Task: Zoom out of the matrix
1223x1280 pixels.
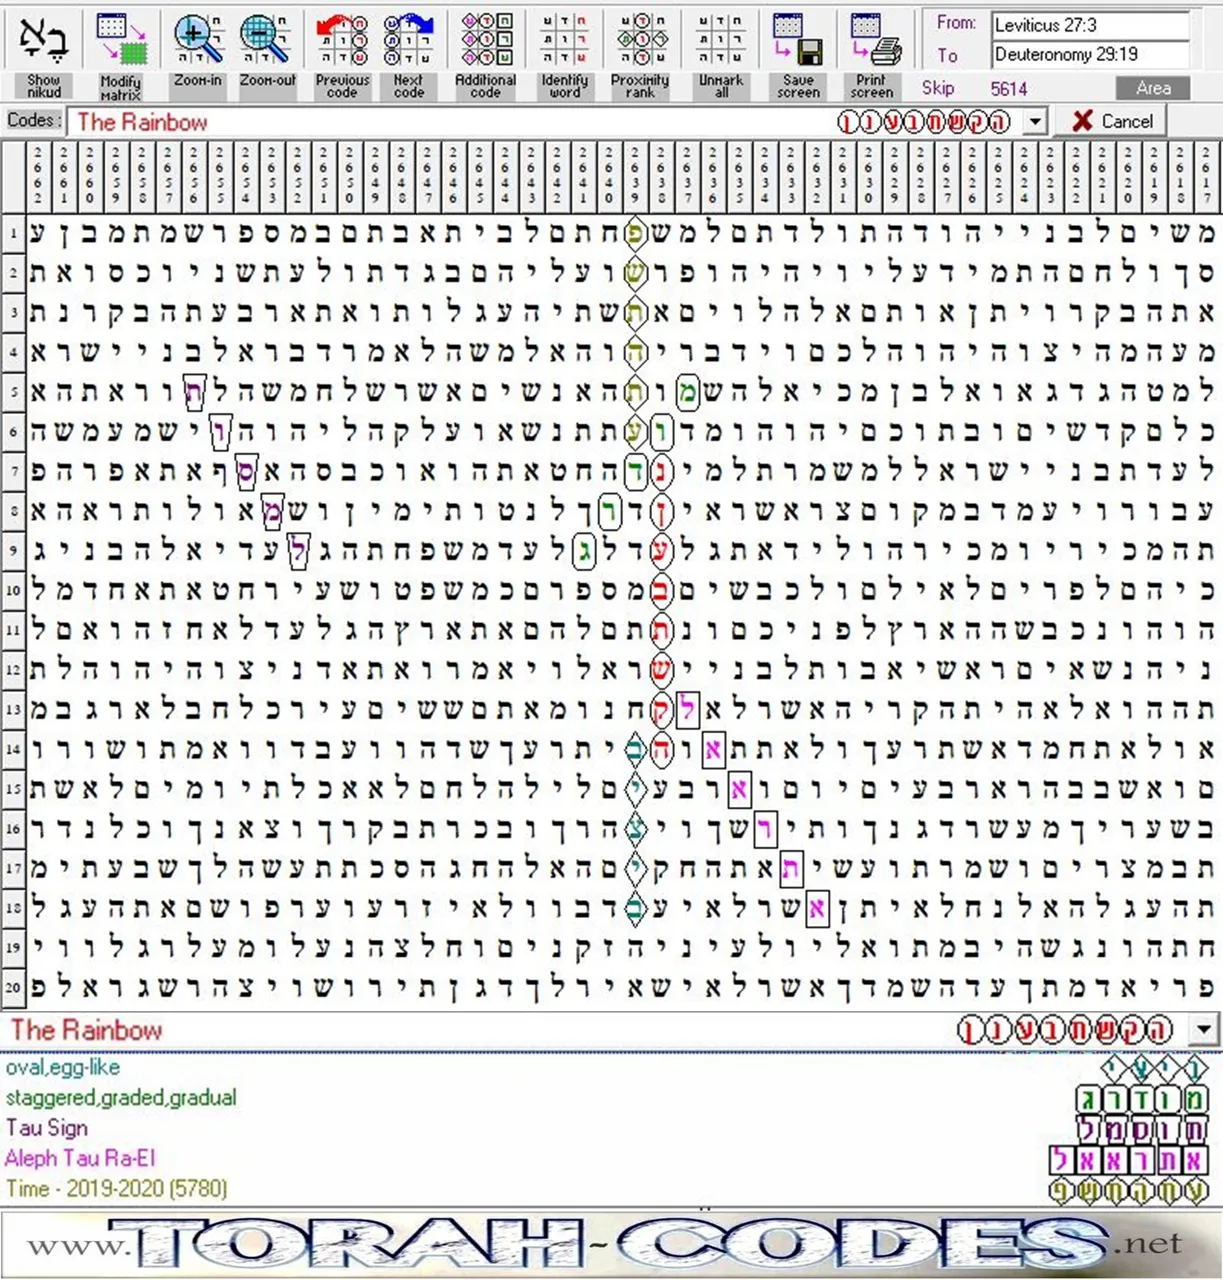Action: 267,53
